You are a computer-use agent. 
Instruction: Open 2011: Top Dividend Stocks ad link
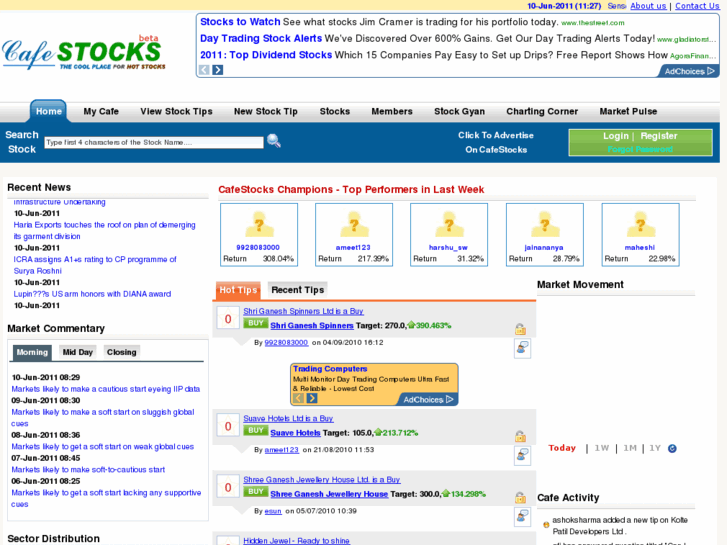tap(266, 55)
